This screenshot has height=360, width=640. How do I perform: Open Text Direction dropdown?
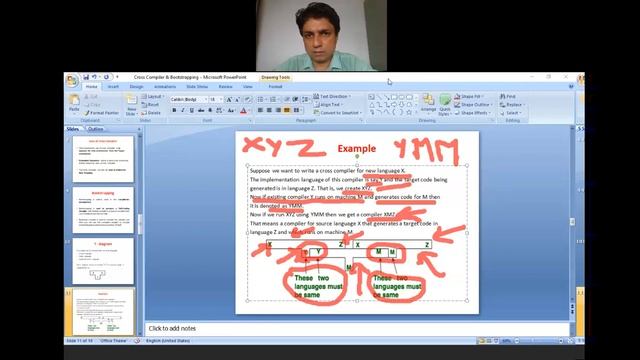pyautogui.click(x=332, y=96)
